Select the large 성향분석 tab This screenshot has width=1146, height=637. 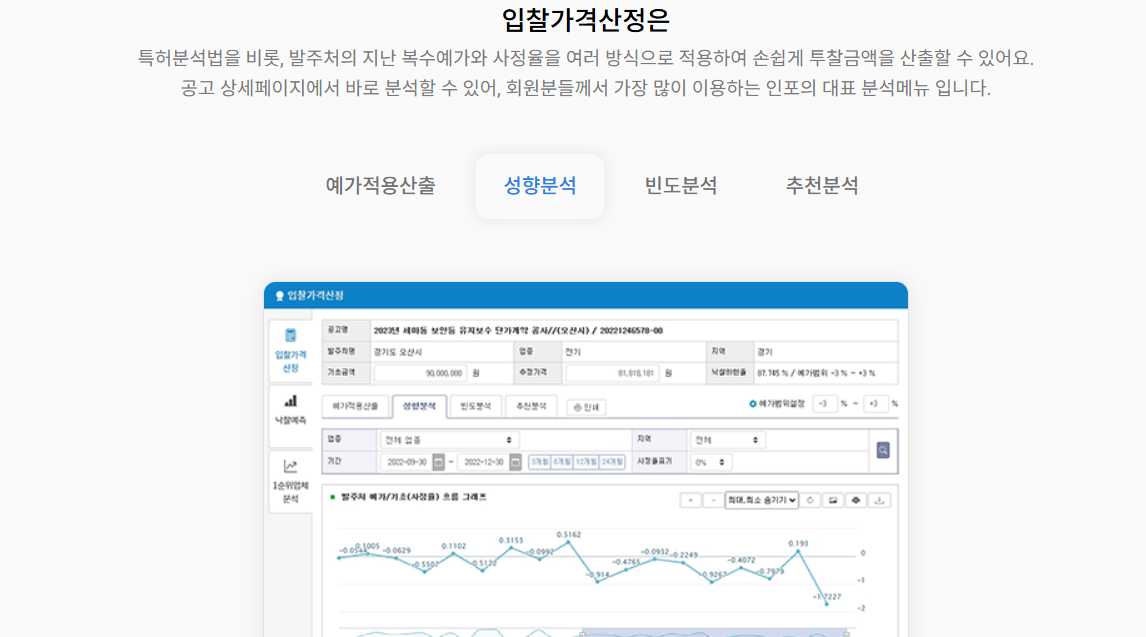539,186
